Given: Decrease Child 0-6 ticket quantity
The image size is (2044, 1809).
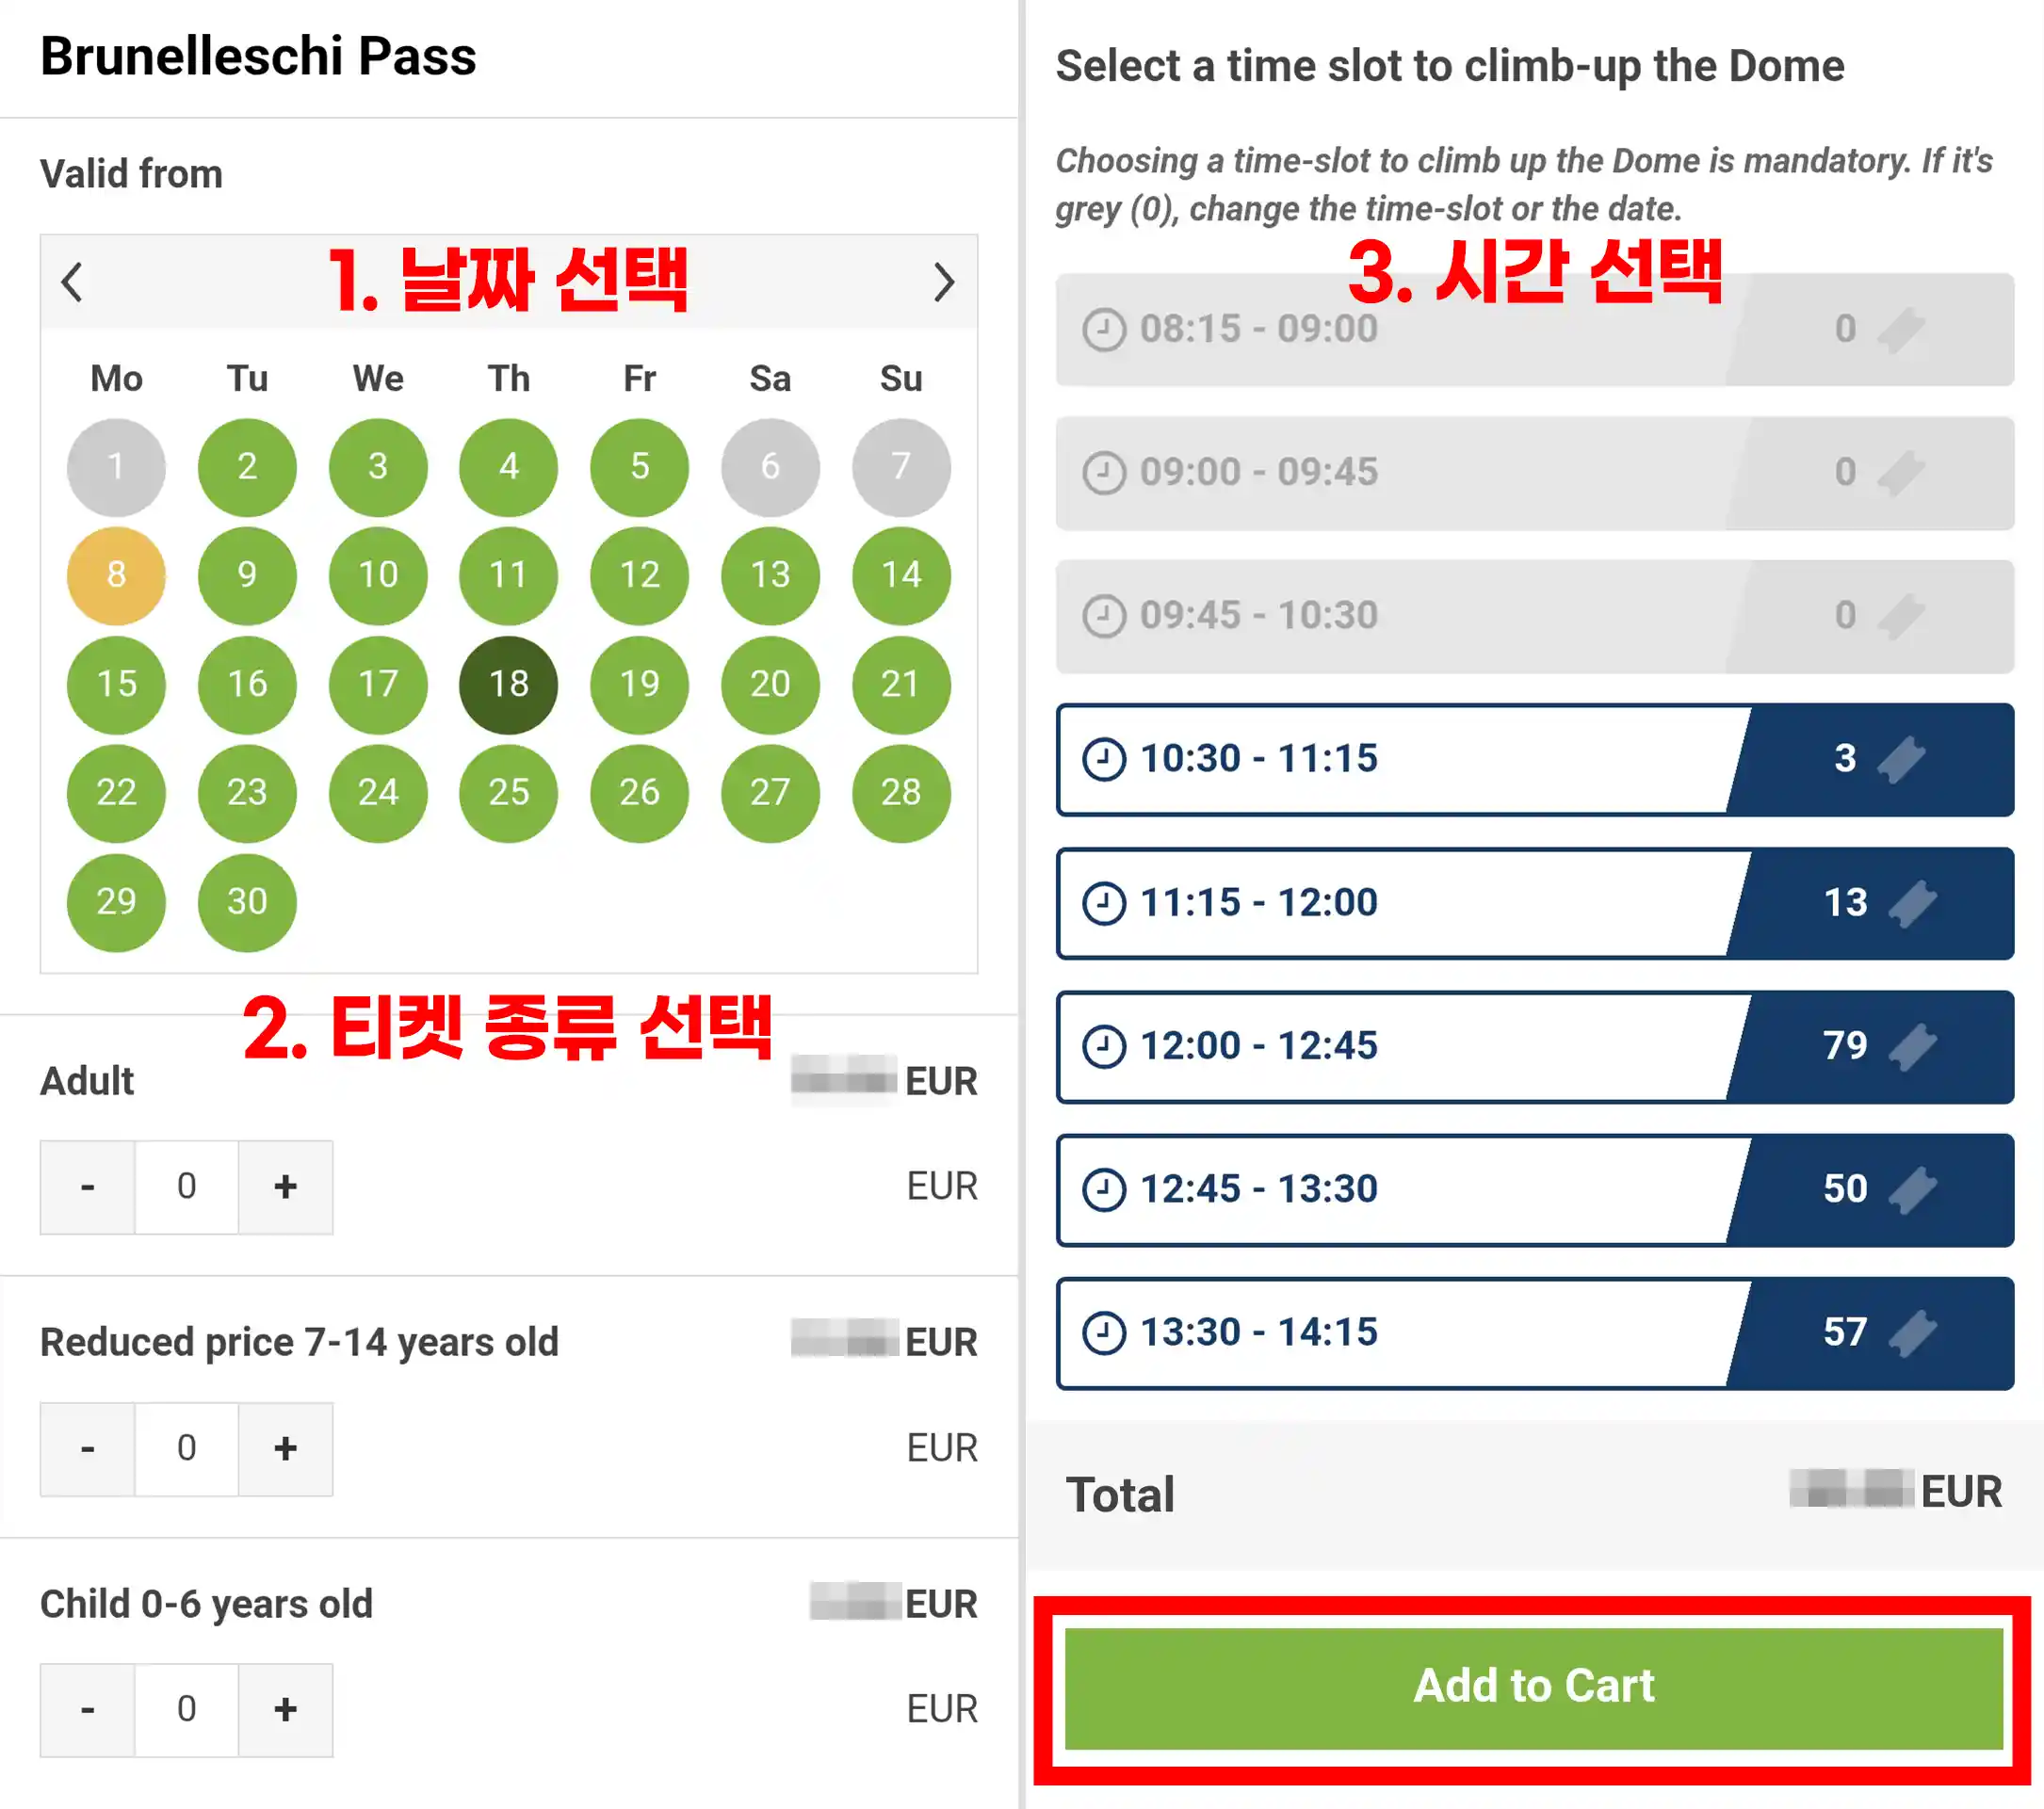Looking at the screenshot, I should (88, 1710).
